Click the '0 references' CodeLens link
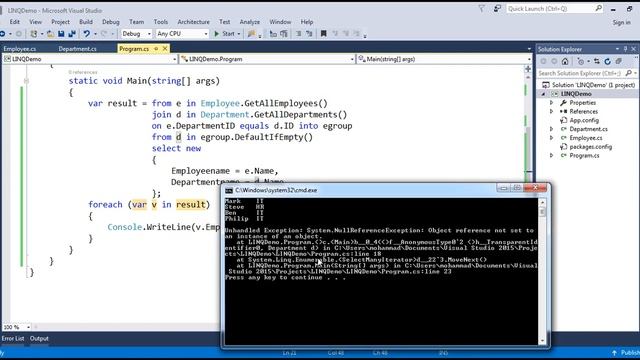This screenshot has height=360, width=640. 83,72
